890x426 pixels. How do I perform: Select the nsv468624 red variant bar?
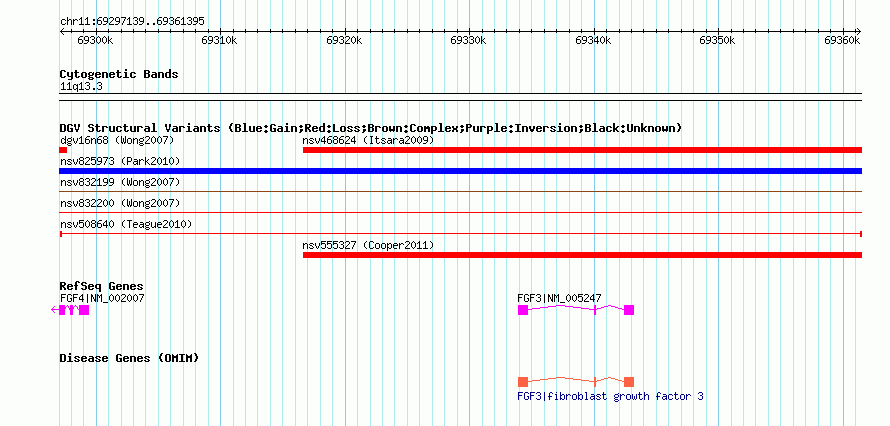click(x=582, y=150)
